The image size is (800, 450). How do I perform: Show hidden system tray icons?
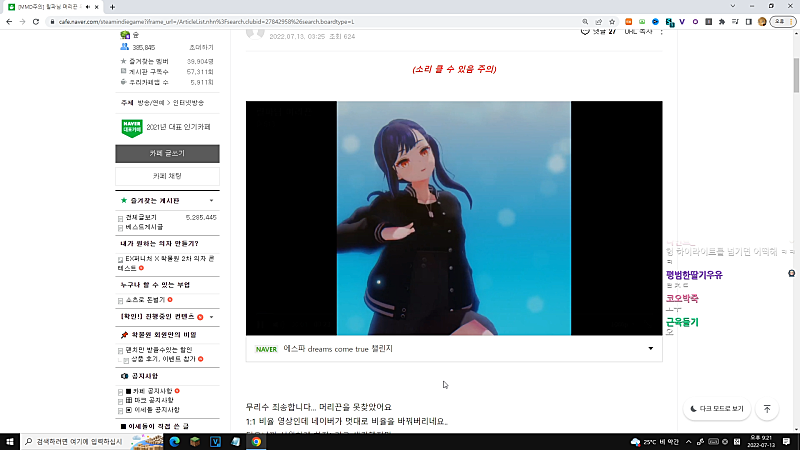tap(688, 442)
